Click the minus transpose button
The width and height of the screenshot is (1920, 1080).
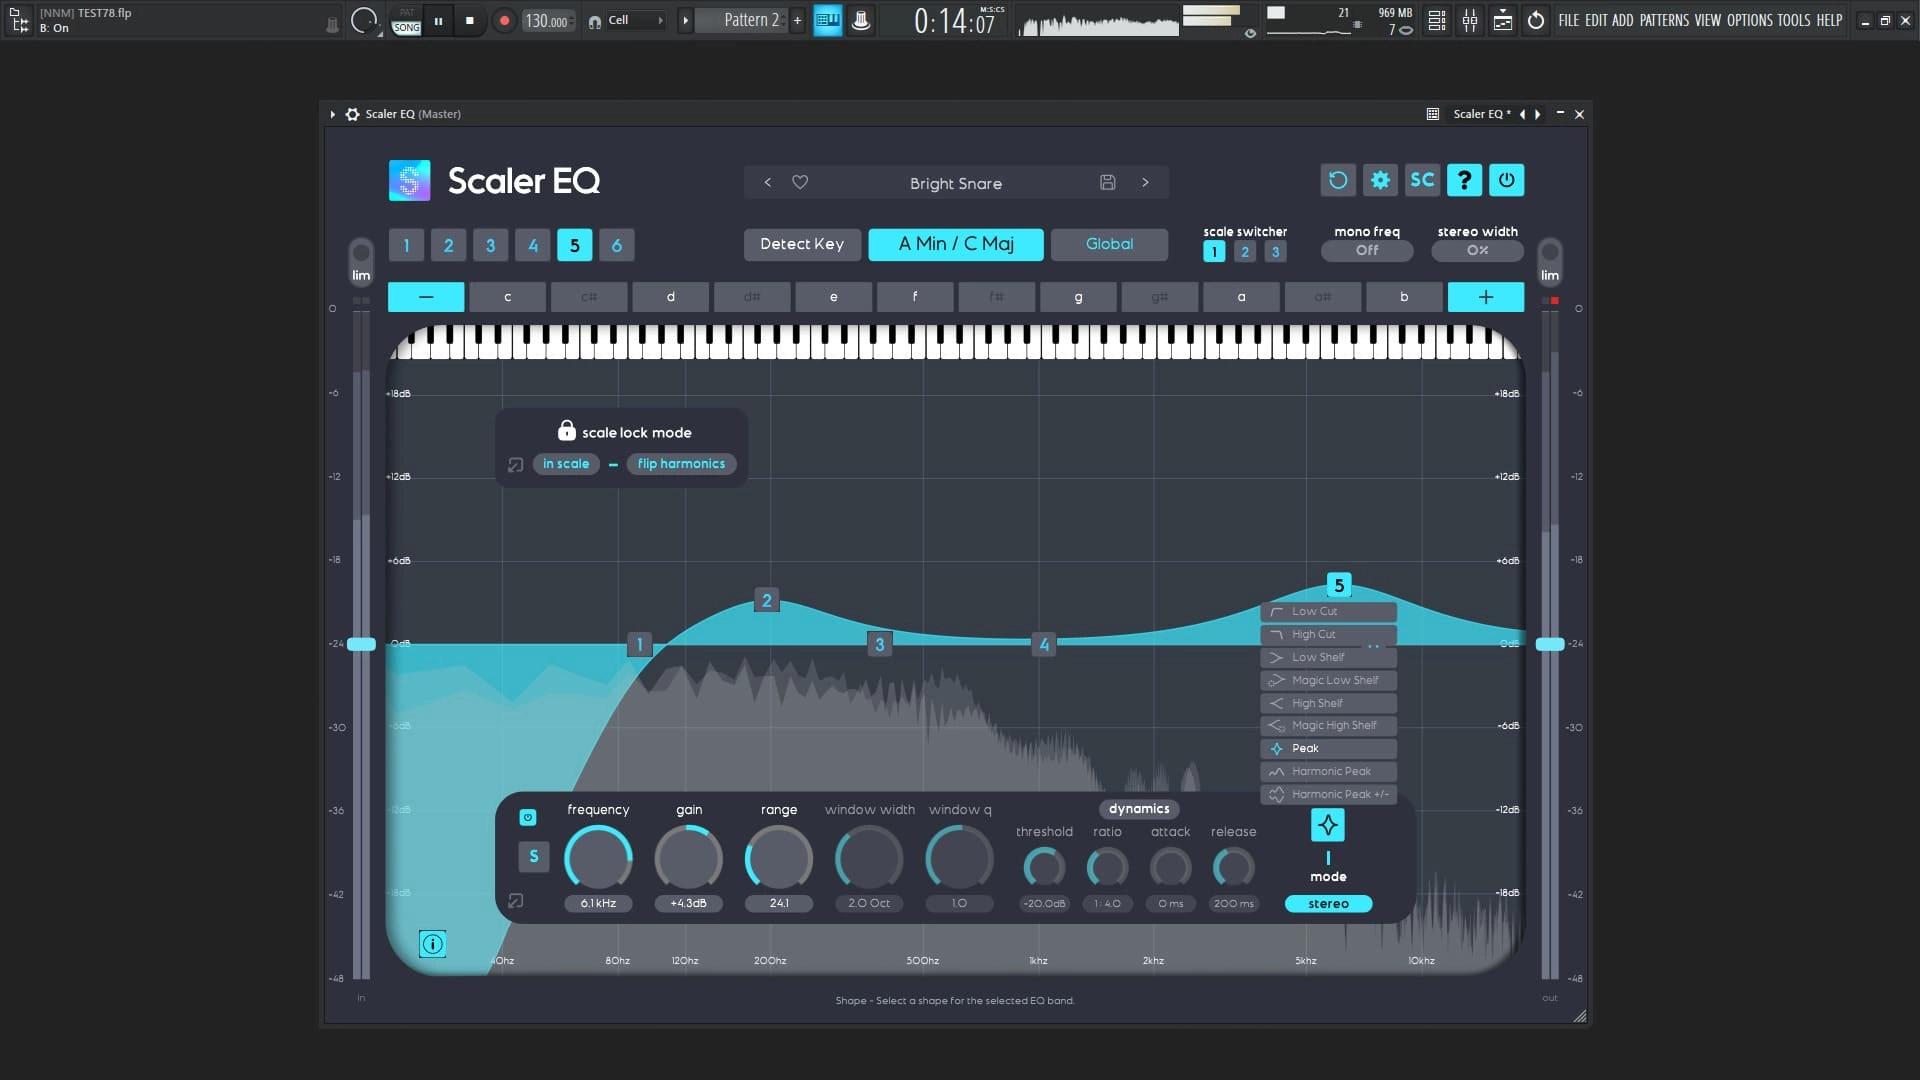point(426,297)
